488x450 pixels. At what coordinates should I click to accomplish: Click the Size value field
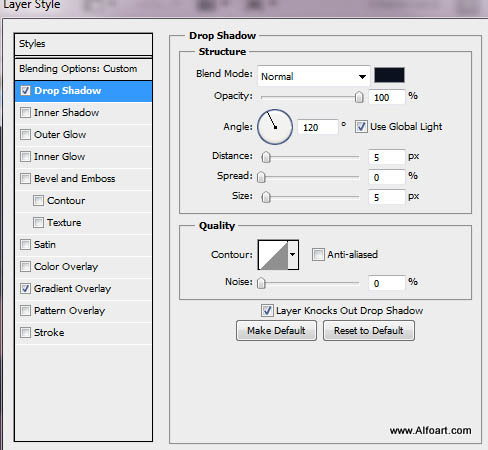pyautogui.click(x=387, y=197)
